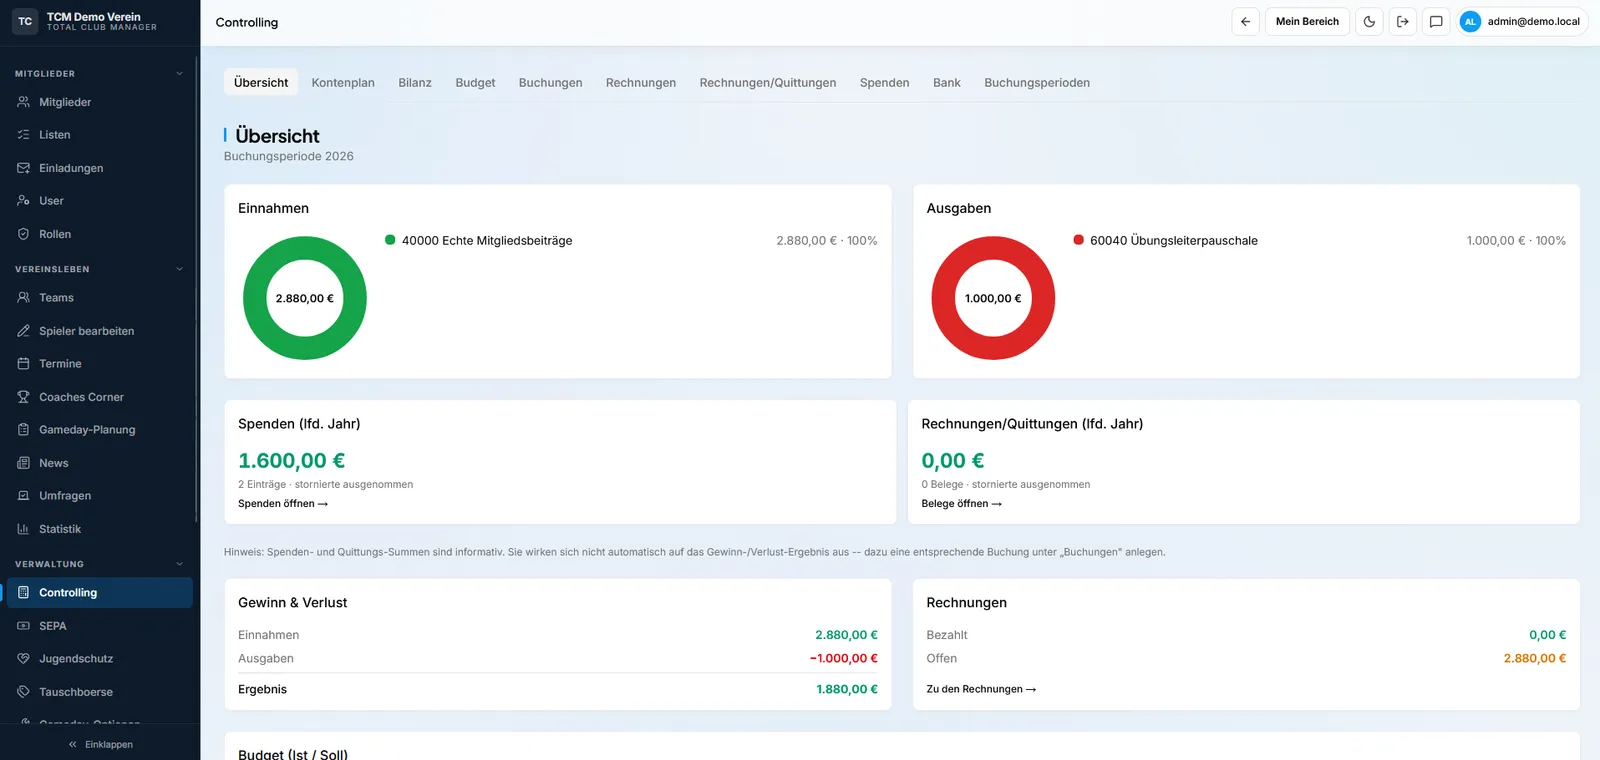Click the Listen icon in sidebar
This screenshot has height=760, width=1600.
(23, 135)
